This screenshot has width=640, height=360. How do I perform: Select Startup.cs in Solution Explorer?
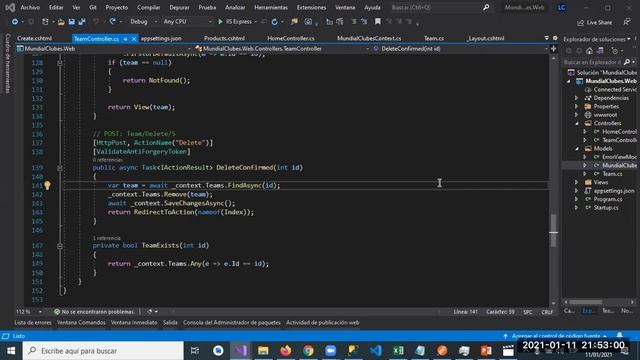click(x=606, y=208)
